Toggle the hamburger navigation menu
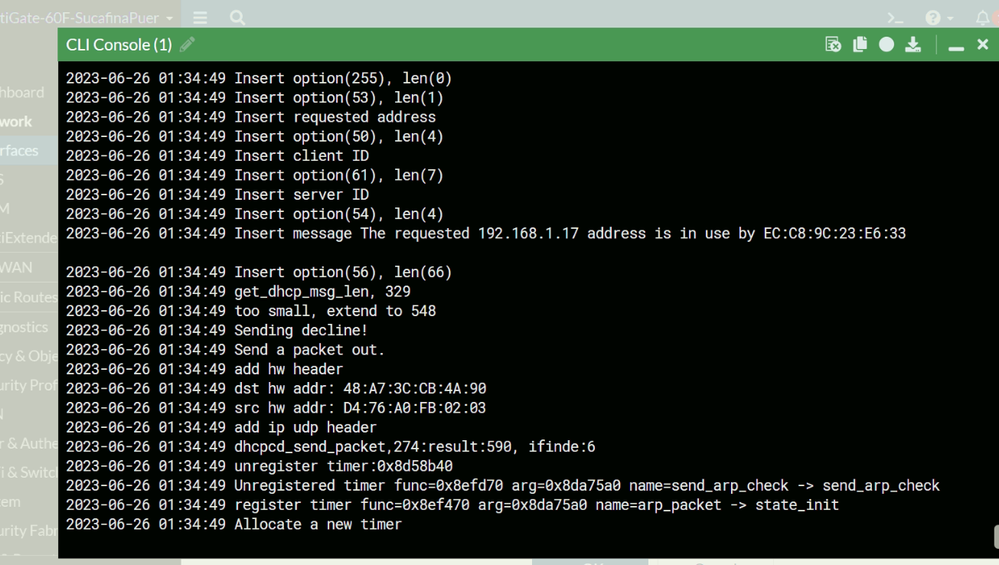999x565 pixels. 200,17
